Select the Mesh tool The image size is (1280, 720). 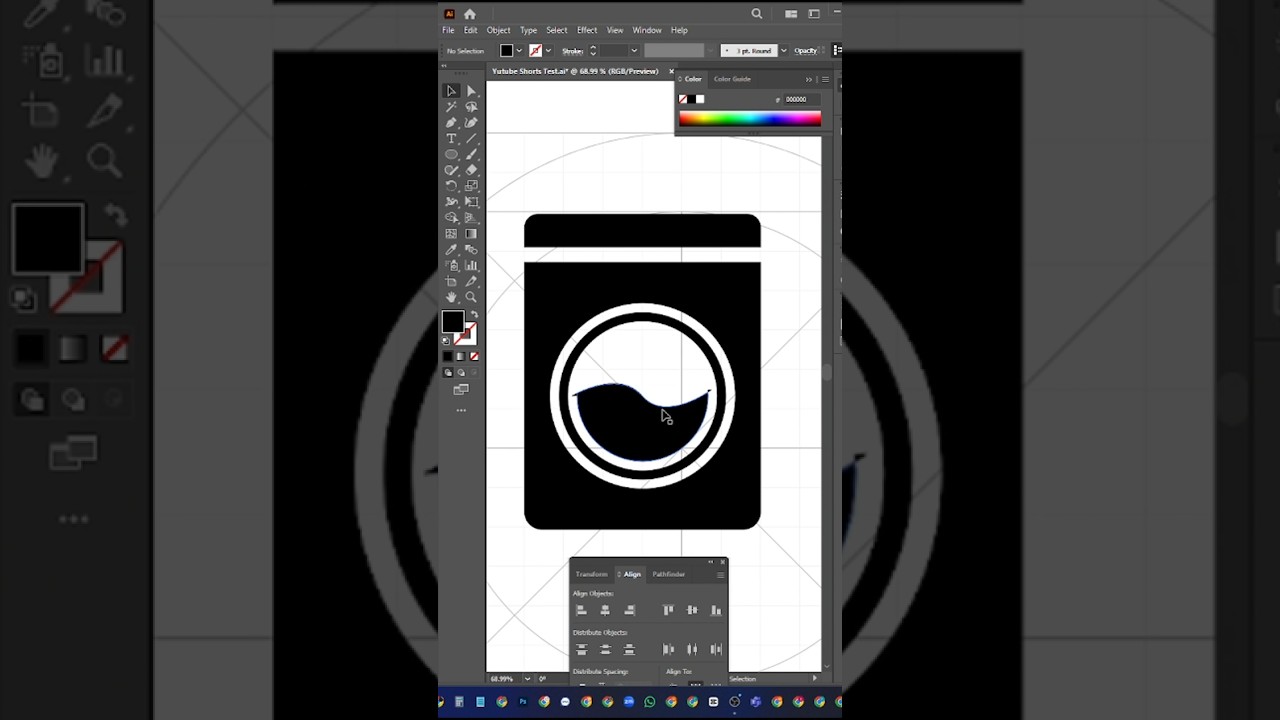(451, 234)
